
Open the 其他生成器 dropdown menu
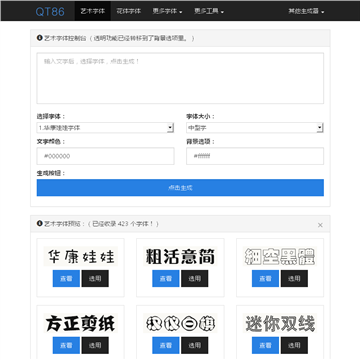[306, 11]
